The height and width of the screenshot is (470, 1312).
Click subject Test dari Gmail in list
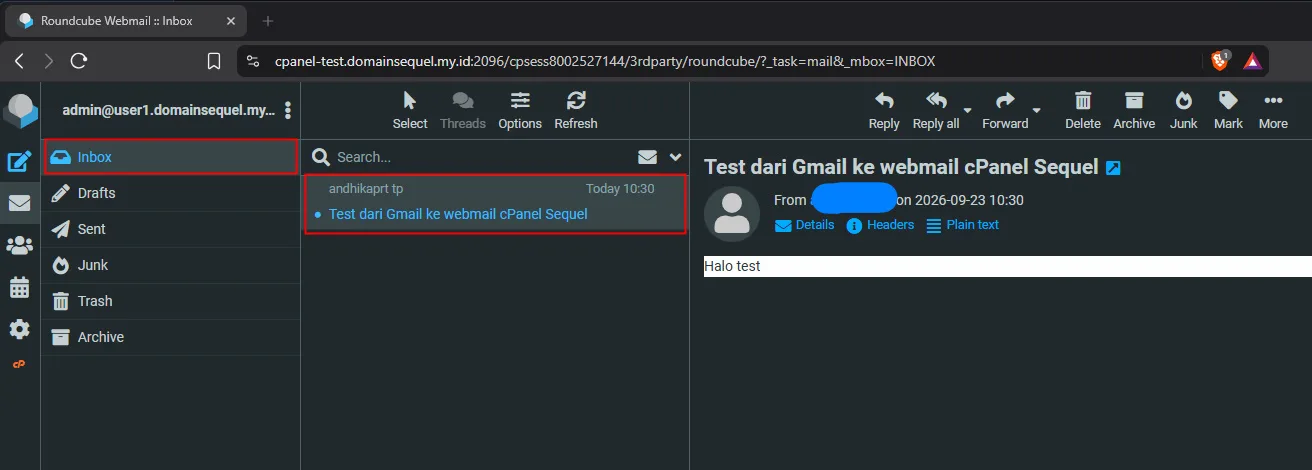coord(458,214)
